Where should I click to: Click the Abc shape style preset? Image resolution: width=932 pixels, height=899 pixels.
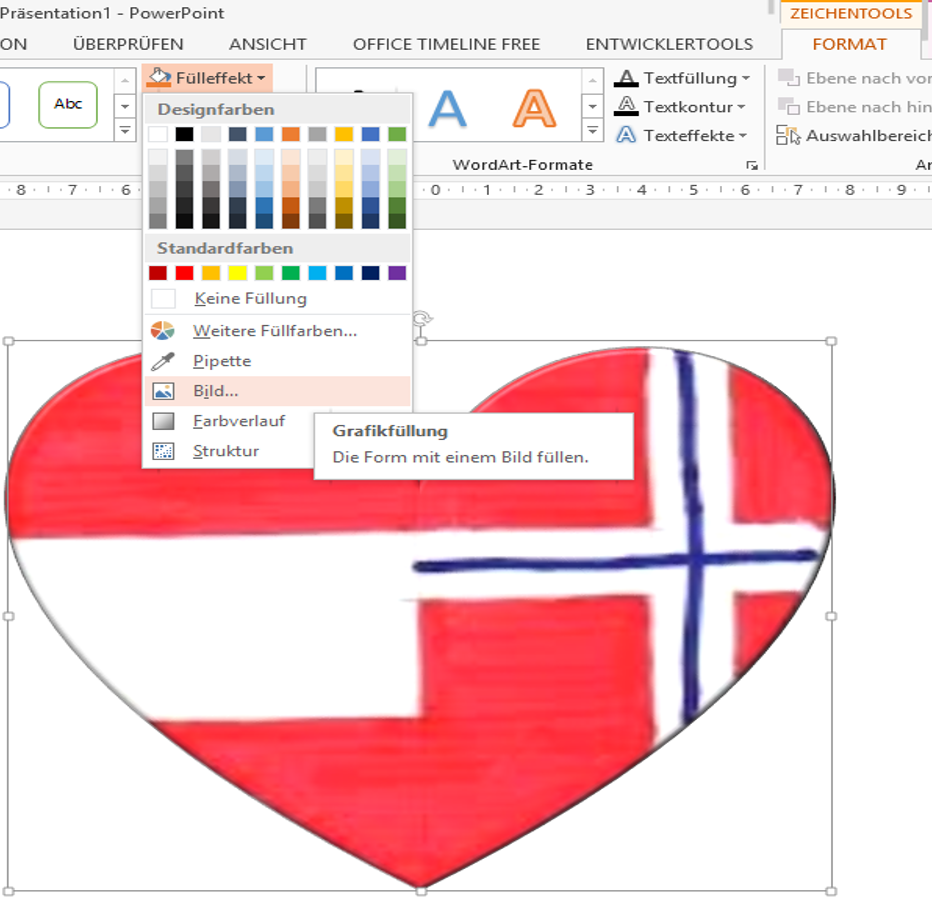68,104
